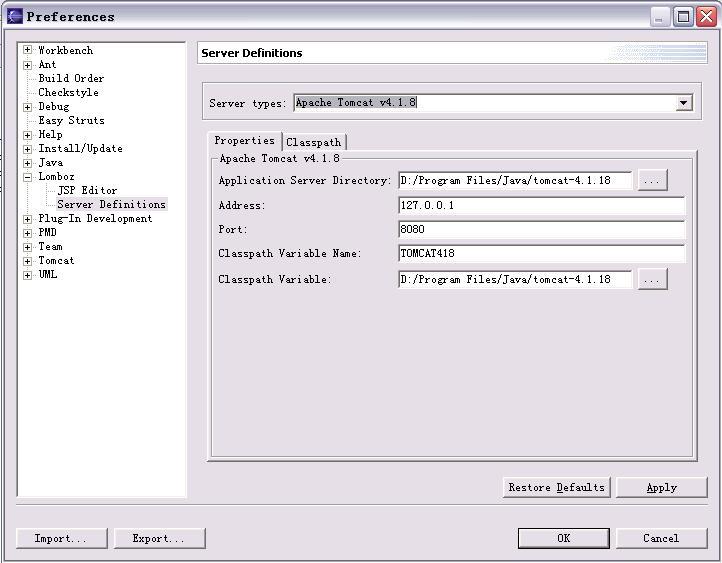Expand the Java tree node
Viewport: 722px width, 563px height.
[28, 163]
